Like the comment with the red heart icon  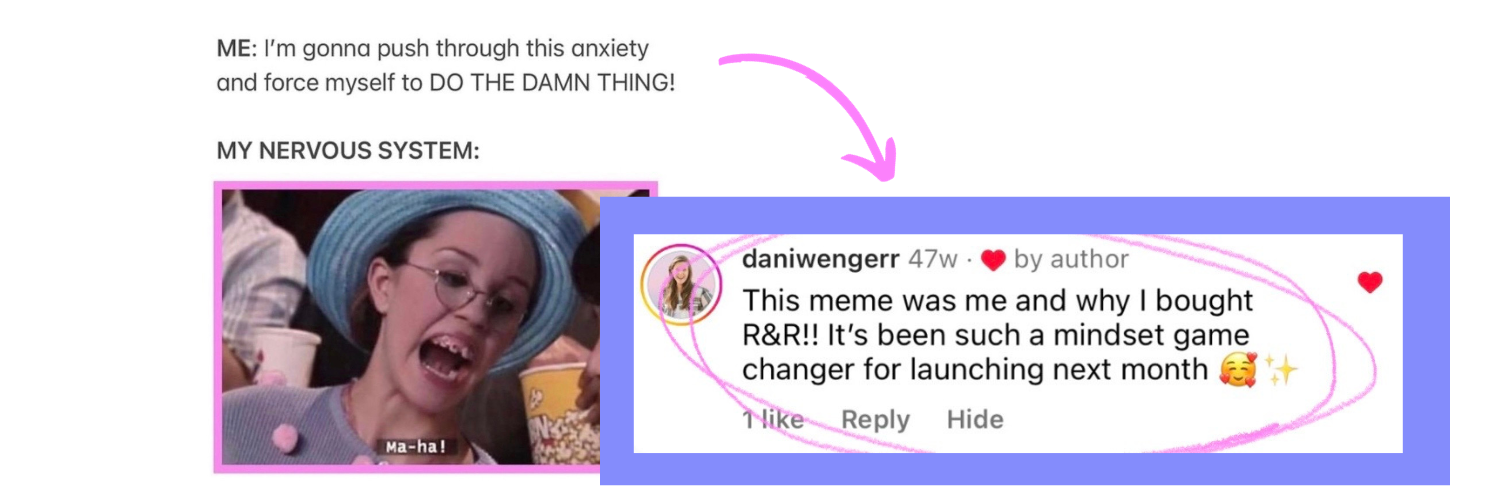pos(1370,283)
